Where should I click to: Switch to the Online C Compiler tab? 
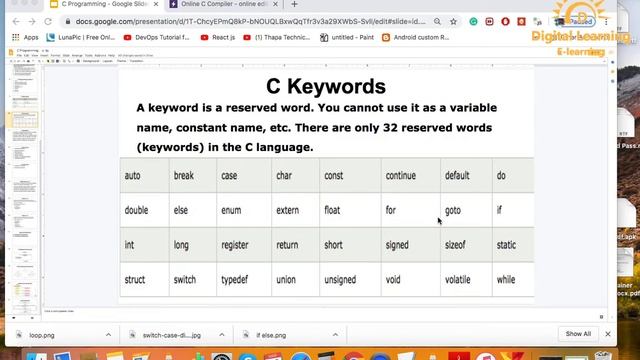click(x=224, y=4)
